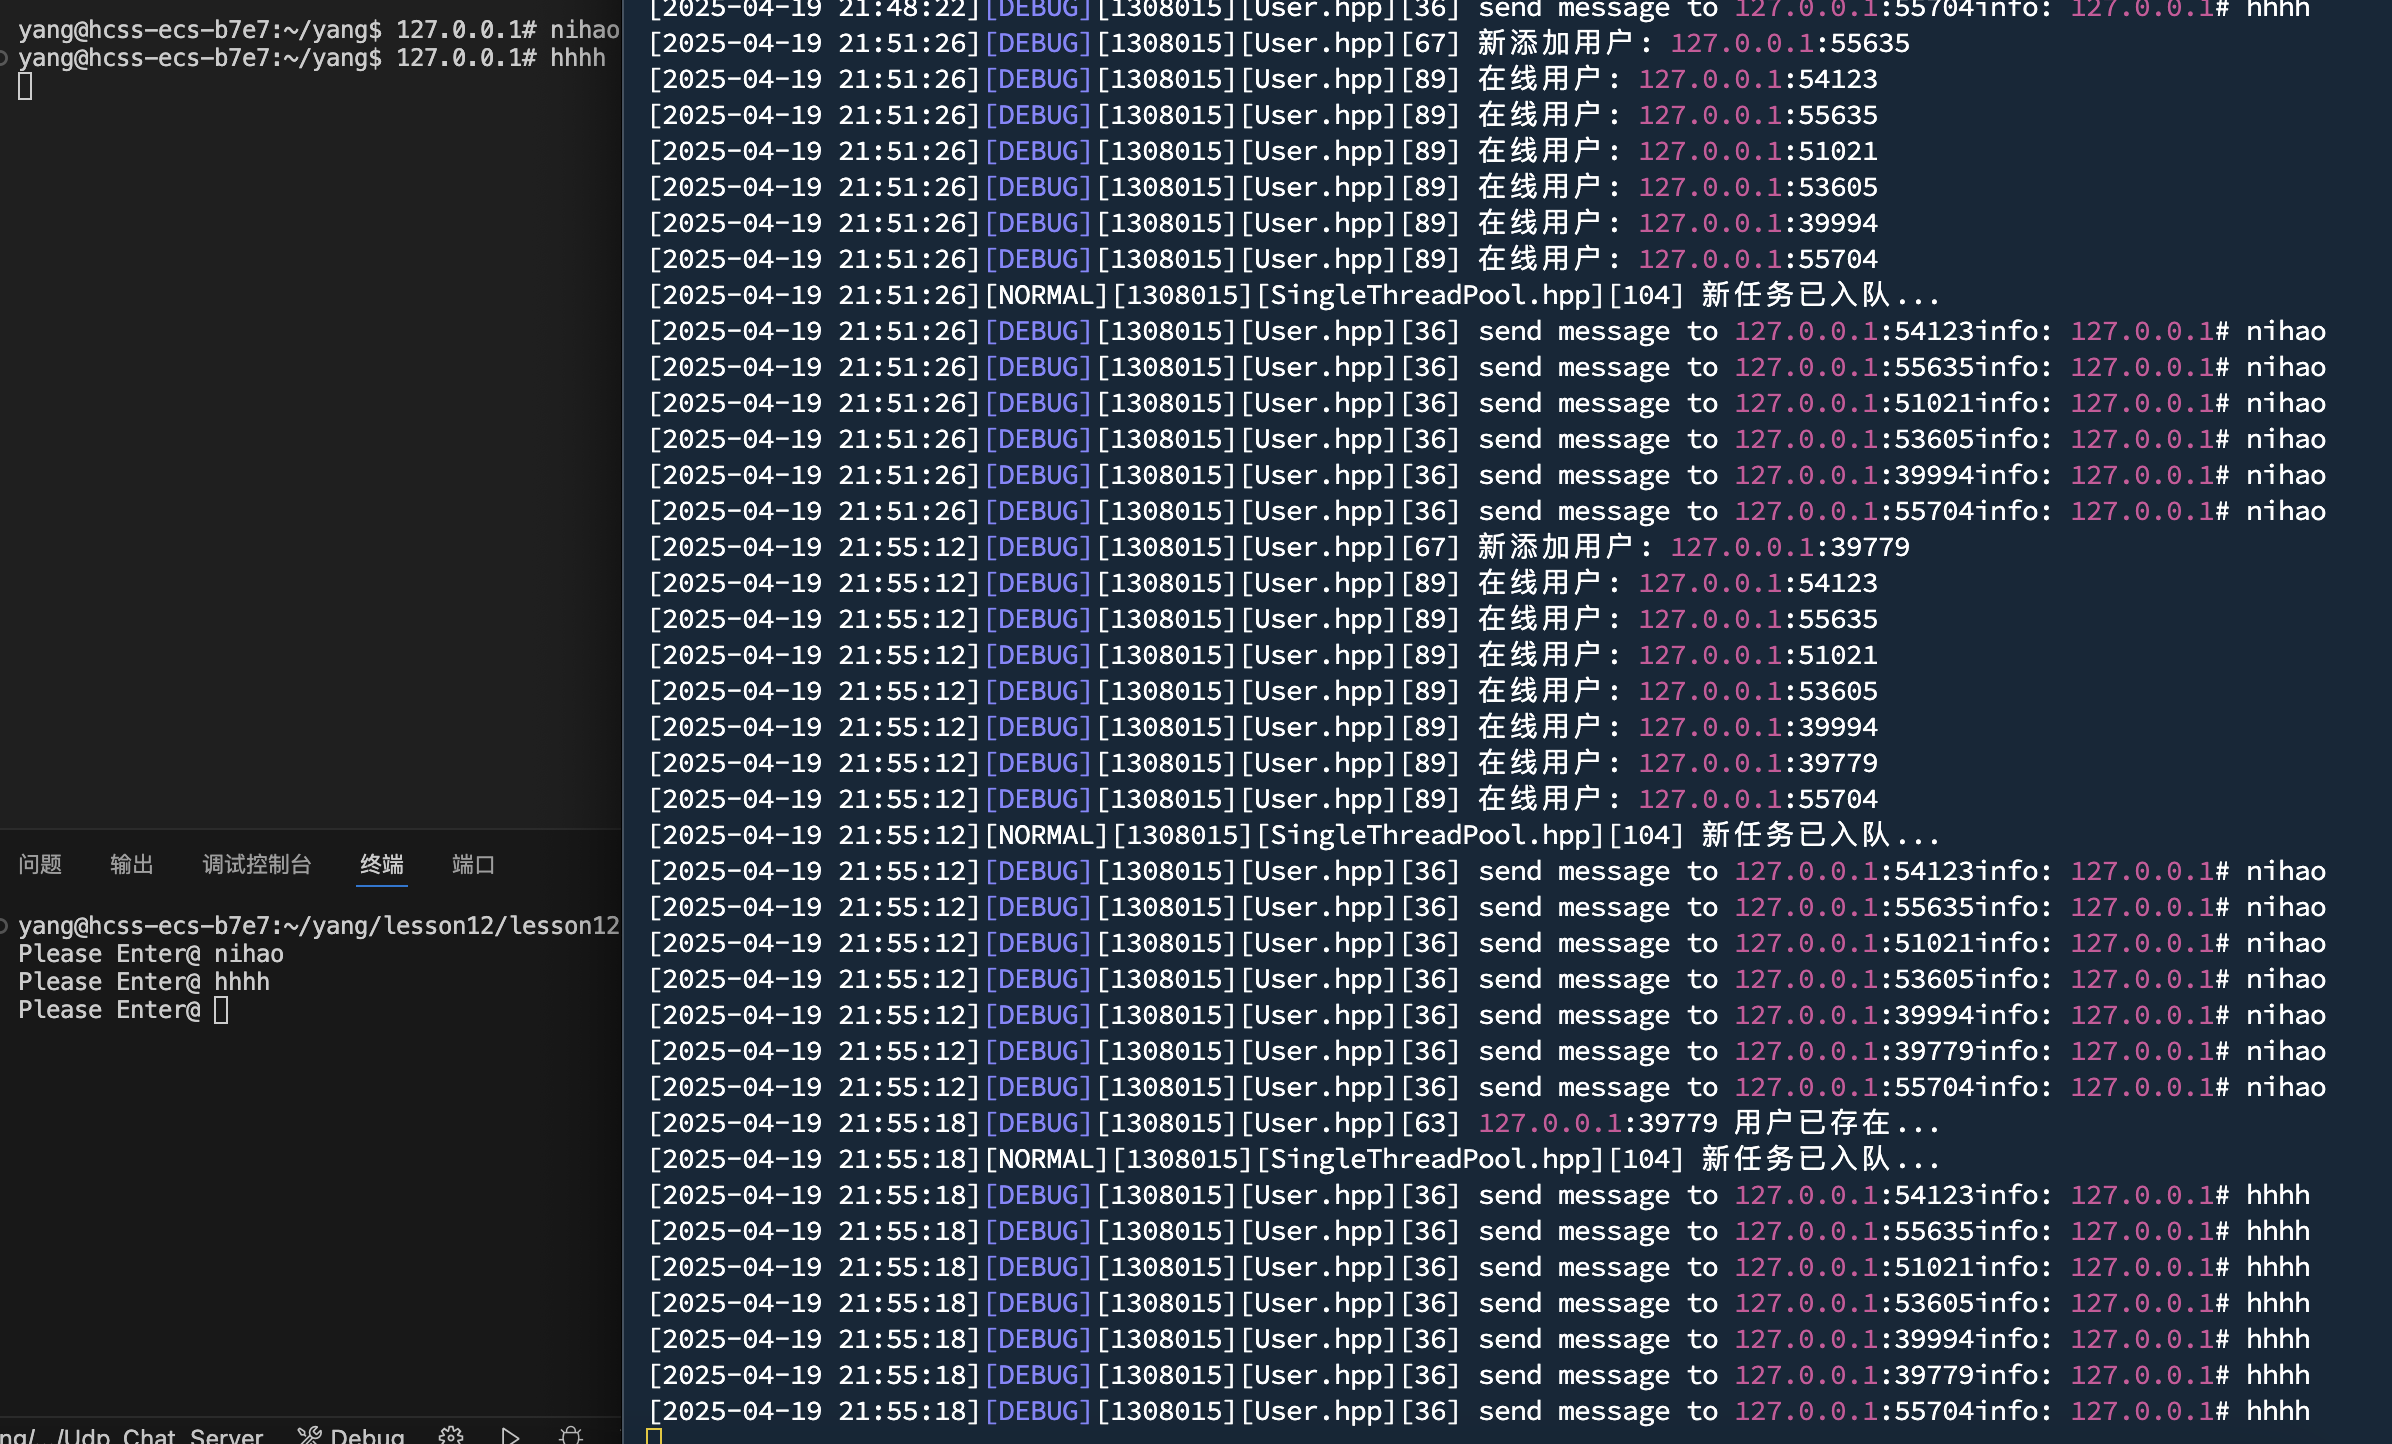
Task: Click the 用户已存在 log line's User.hpp reference
Action: [x=1316, y=1123]
